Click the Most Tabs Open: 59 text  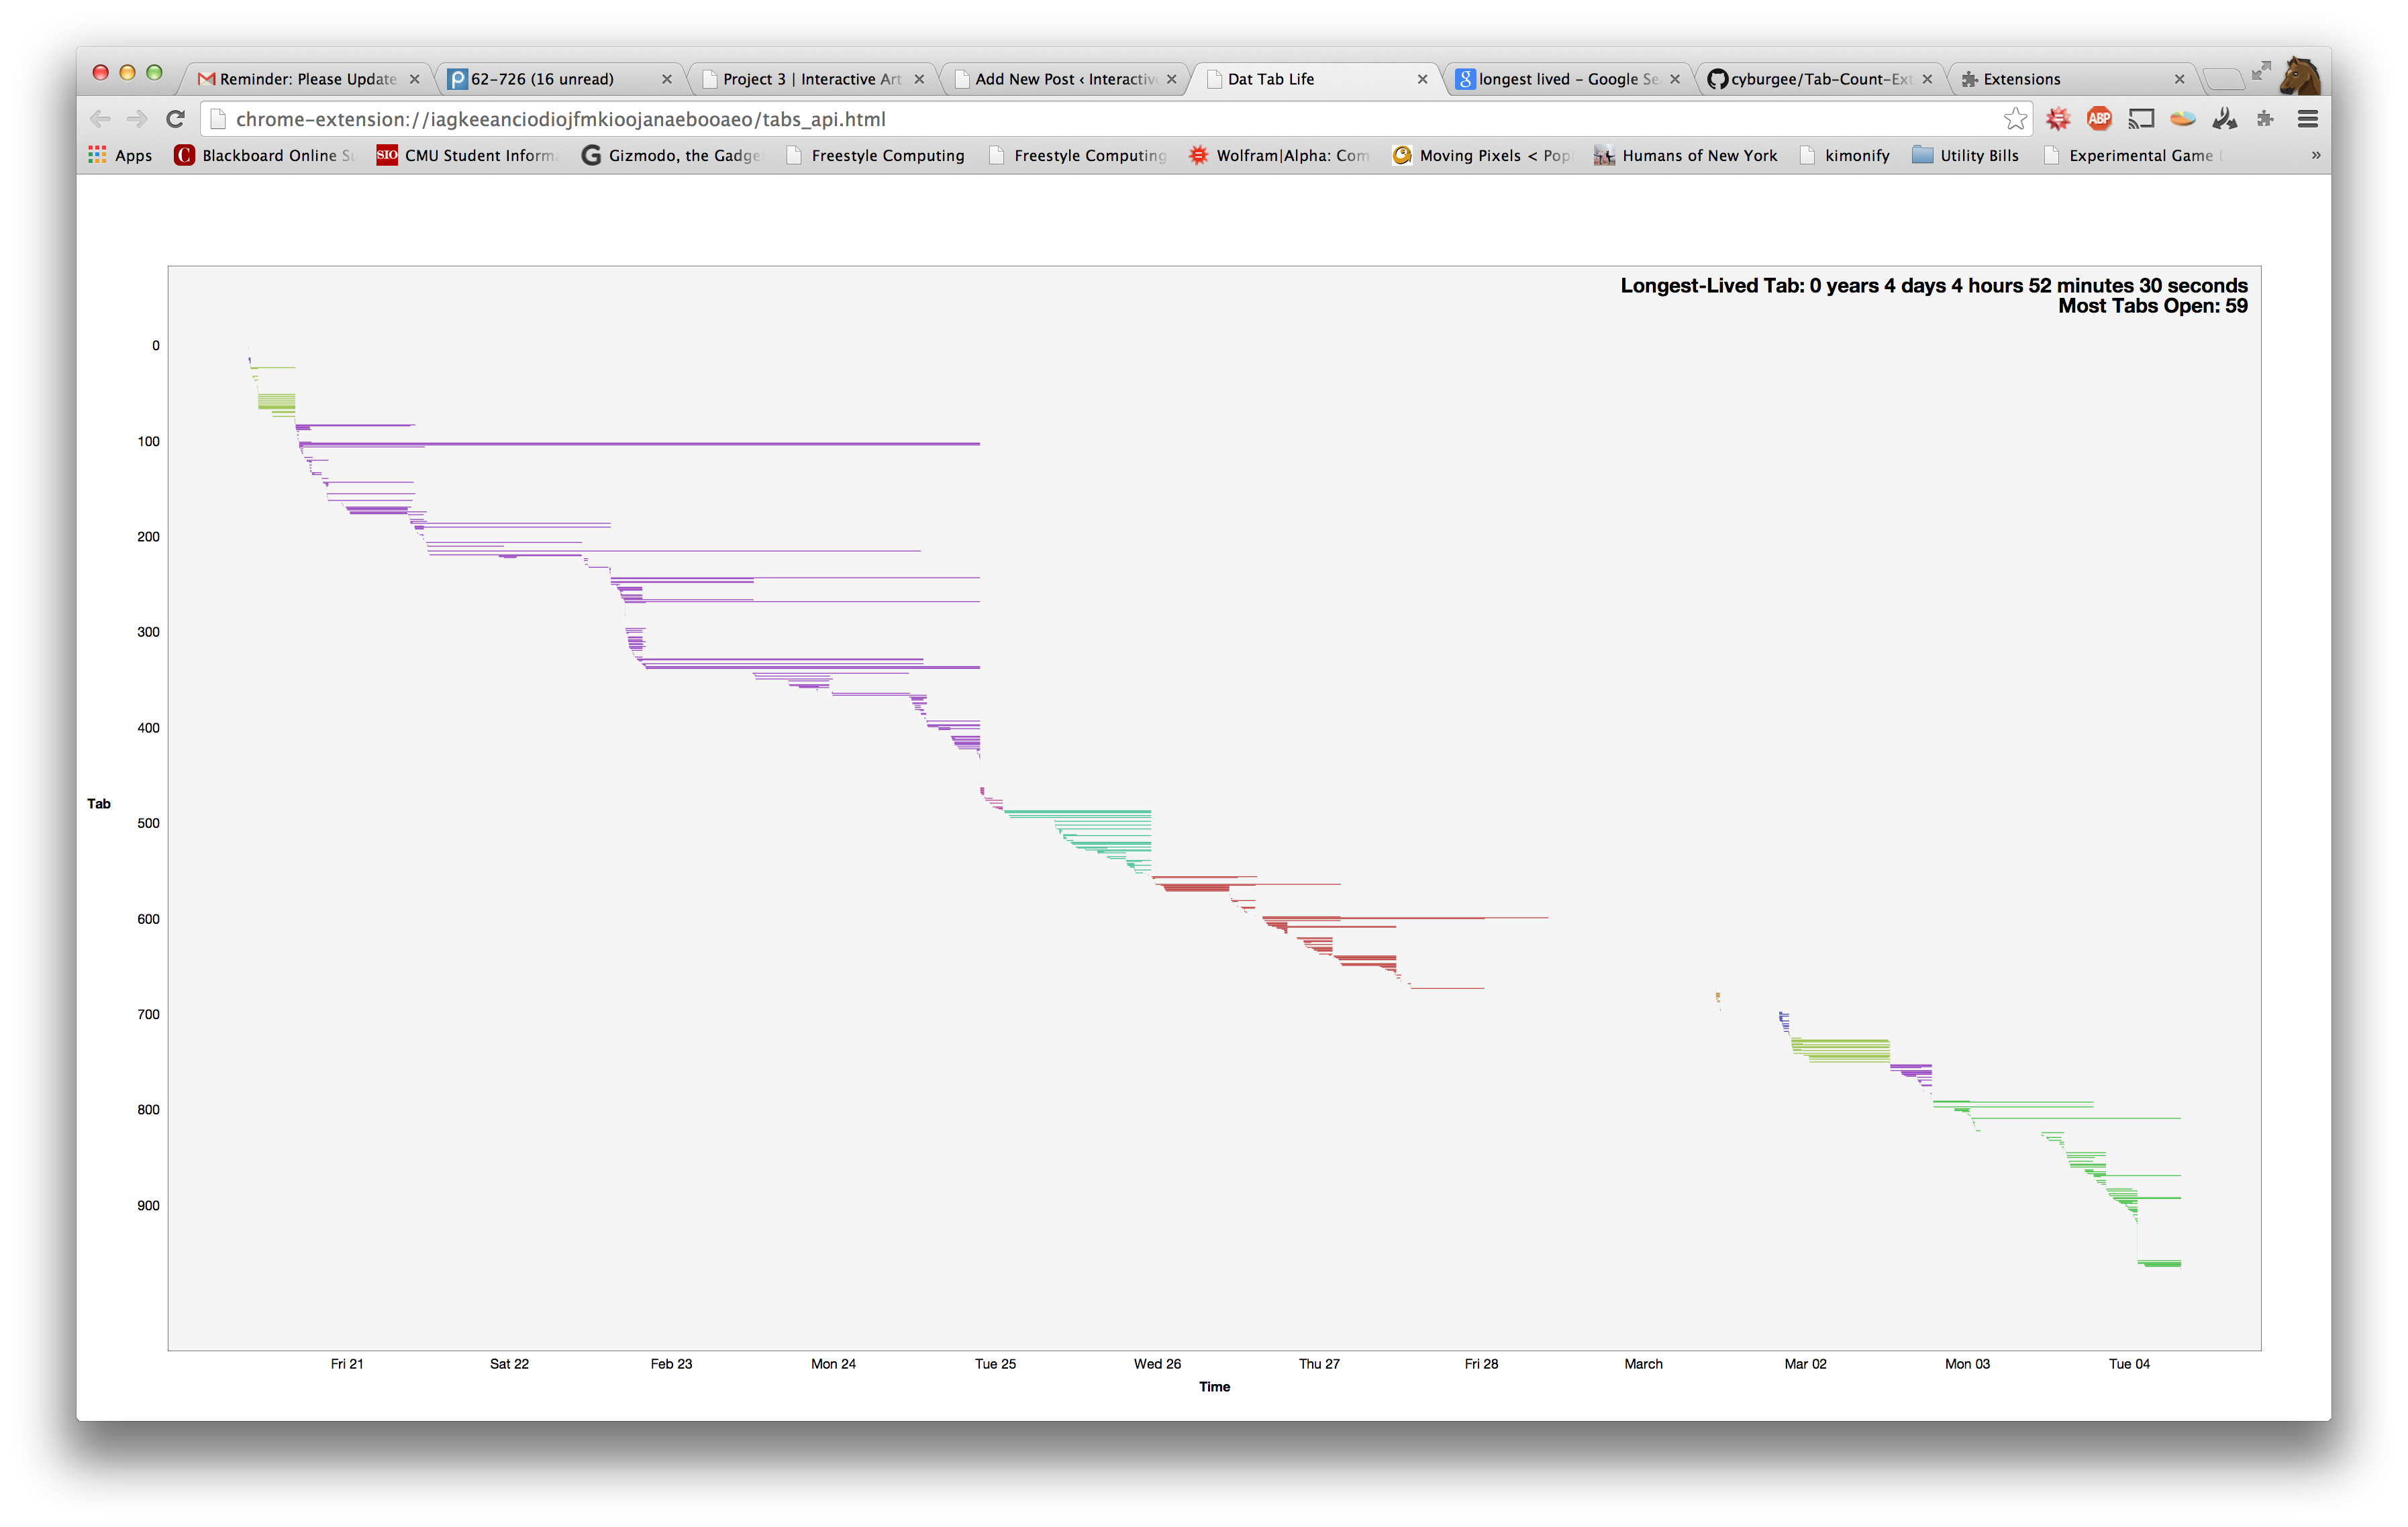pos(2152,306)
